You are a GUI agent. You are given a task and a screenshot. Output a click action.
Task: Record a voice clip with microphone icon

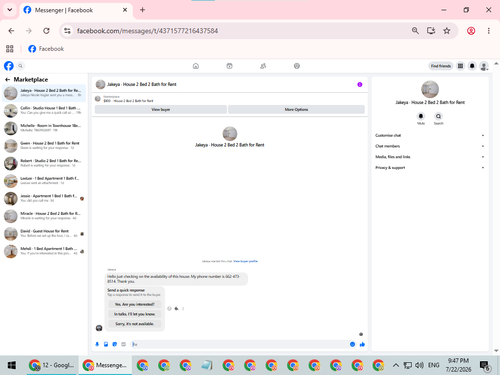[97, 344]
